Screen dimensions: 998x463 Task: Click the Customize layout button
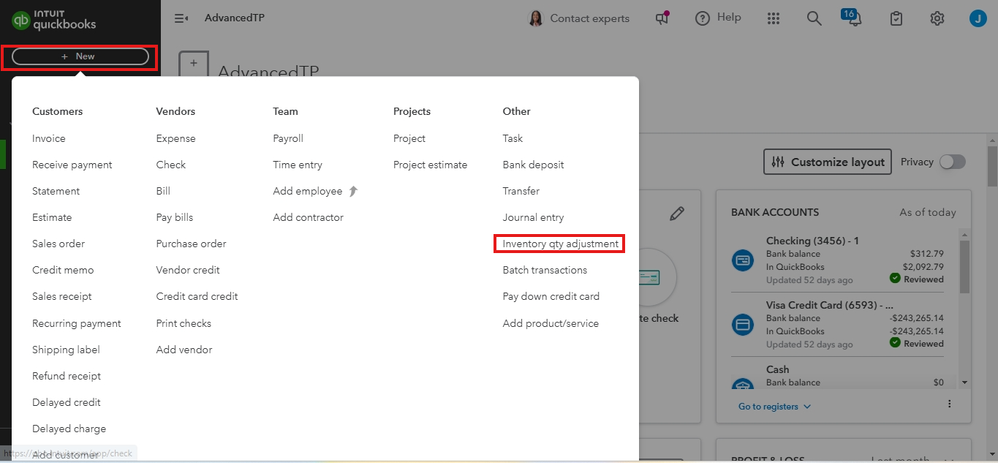click(828, 162)
